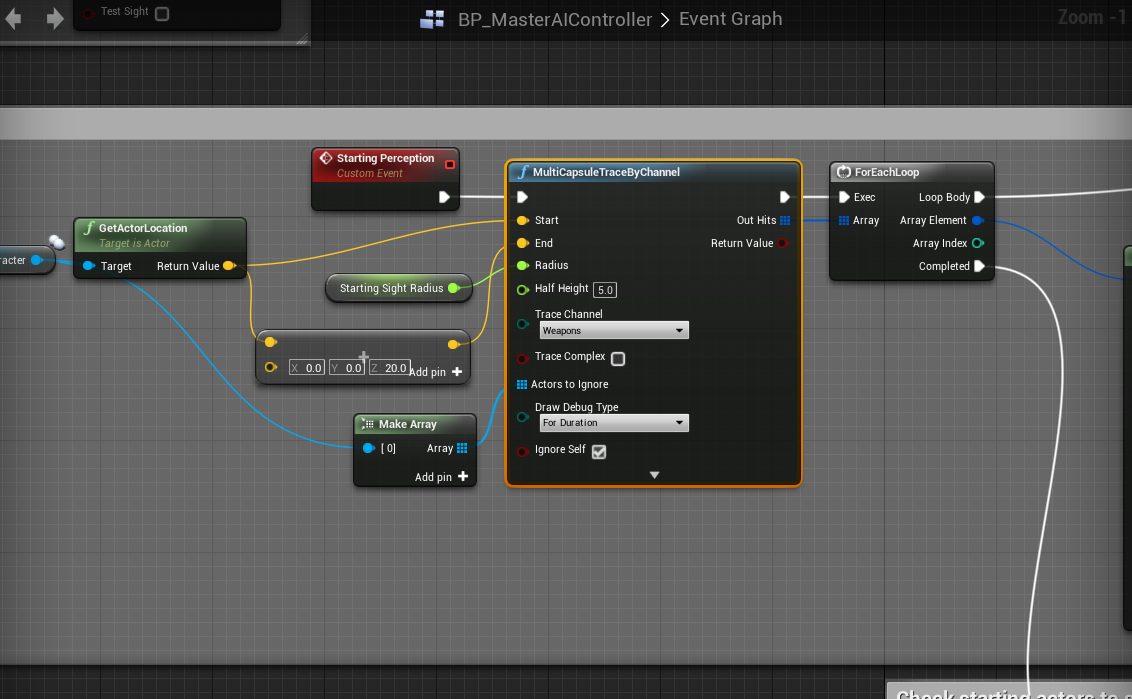Toggle the Trace Complex checkbox
Viewport: 1132px width, 699px height.
[618, 359]
